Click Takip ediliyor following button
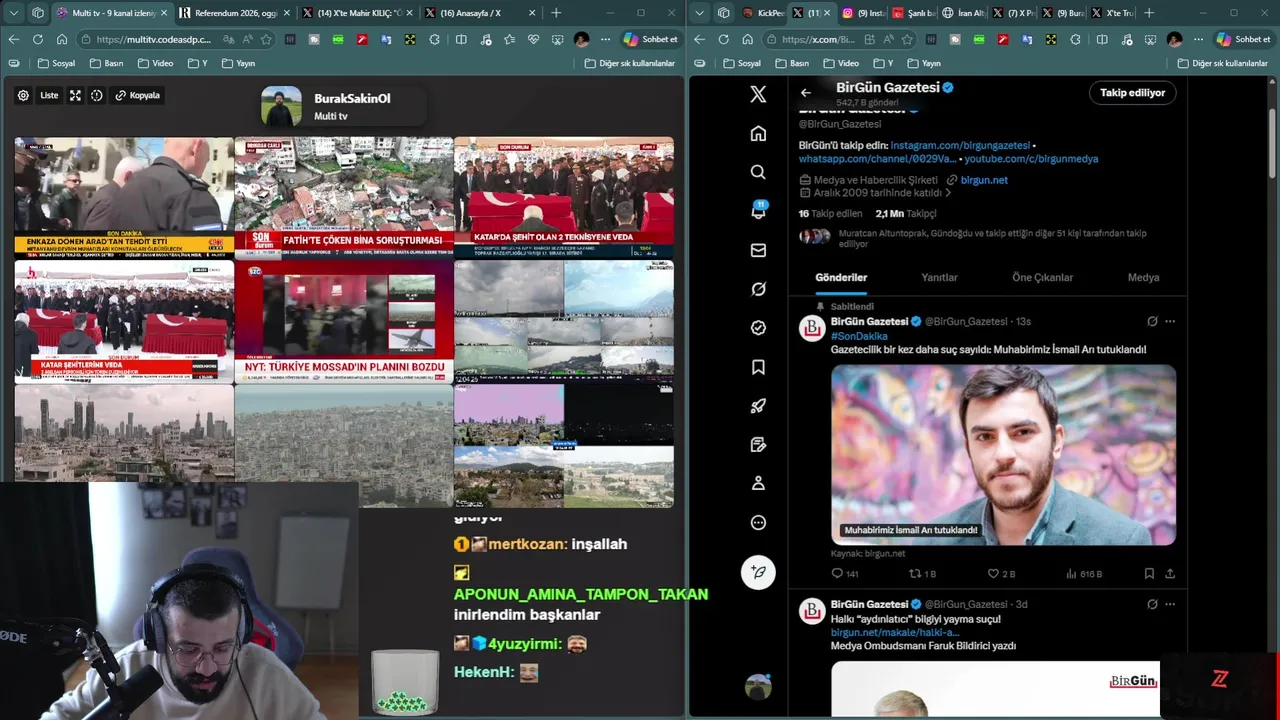This screenshot has height=720, width=1280. click(1132, 93)
